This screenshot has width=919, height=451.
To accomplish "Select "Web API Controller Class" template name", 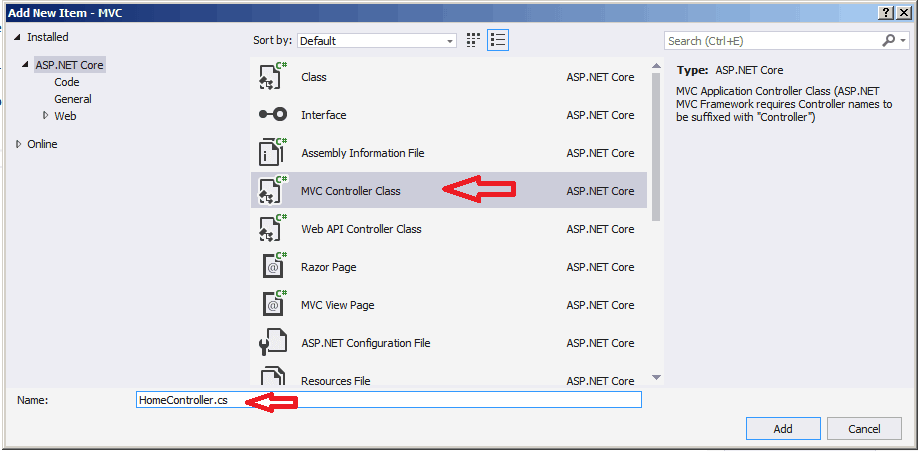I will [x=361, y=229].
